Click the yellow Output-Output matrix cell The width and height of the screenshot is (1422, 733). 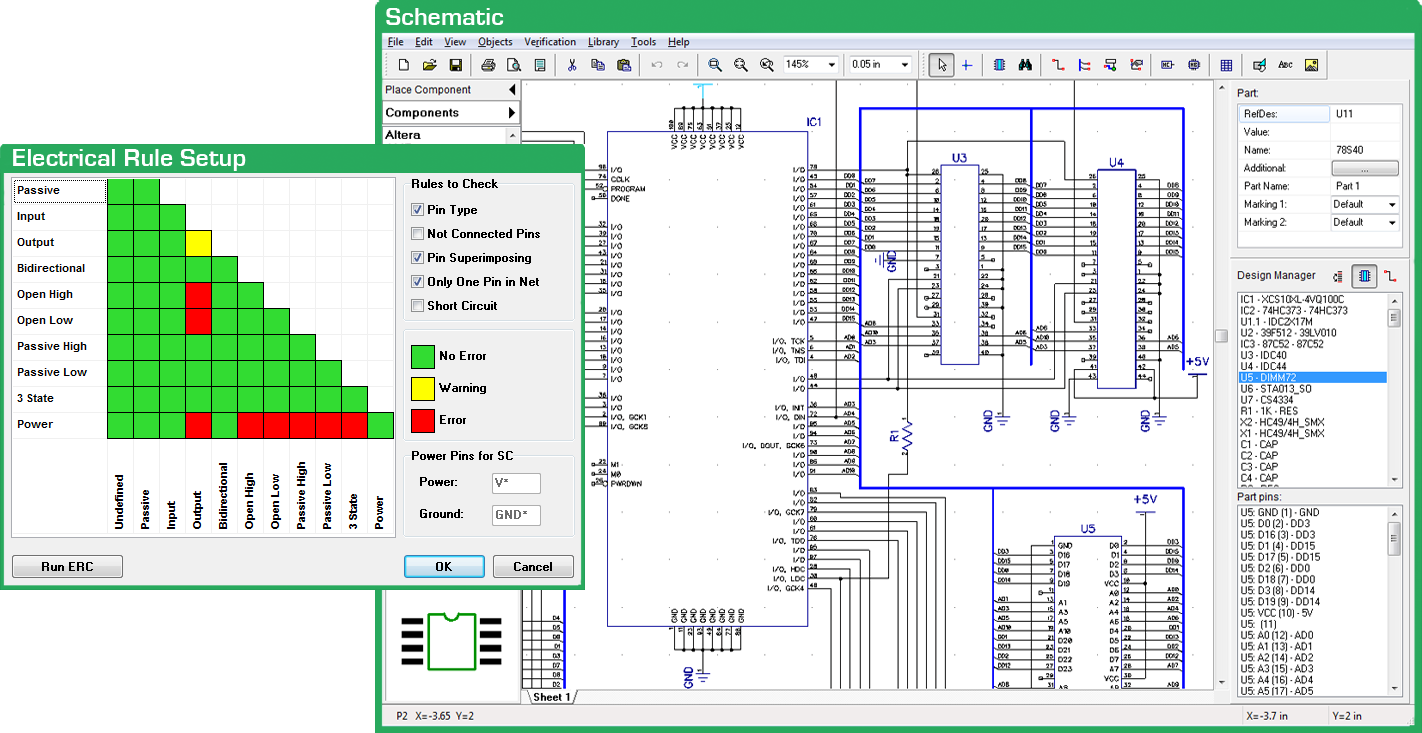click(x=198, y=243)
